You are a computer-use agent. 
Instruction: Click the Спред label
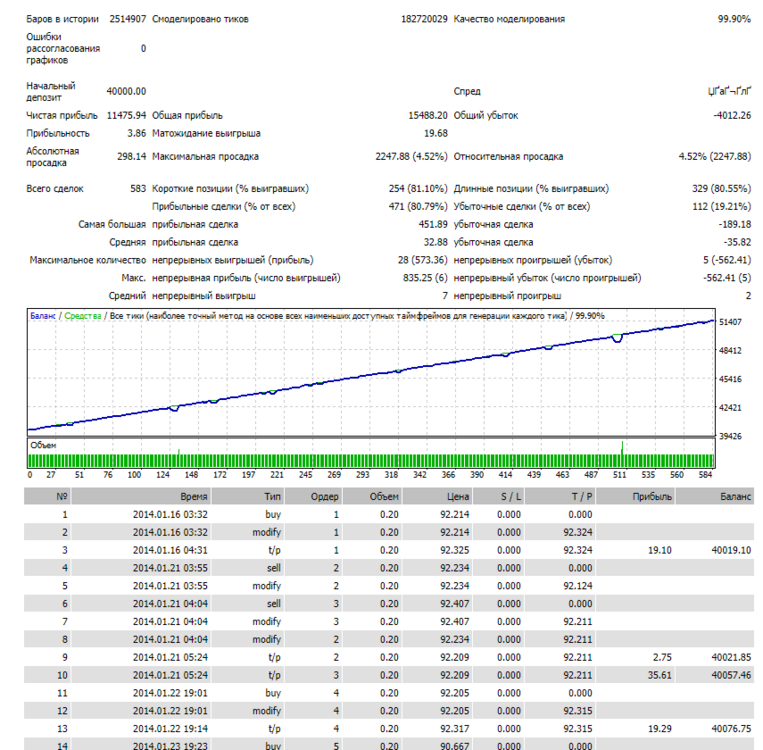(x=467, y=91)
